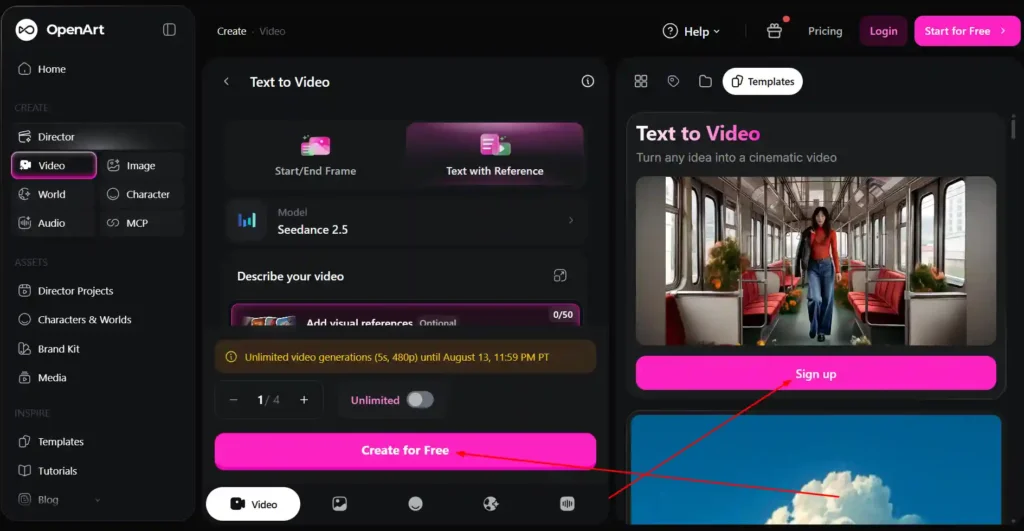Switch to image icon in bottom bar
This screenshot has width=1024, height=531.
pyautogui.click(x=340, y=504)
